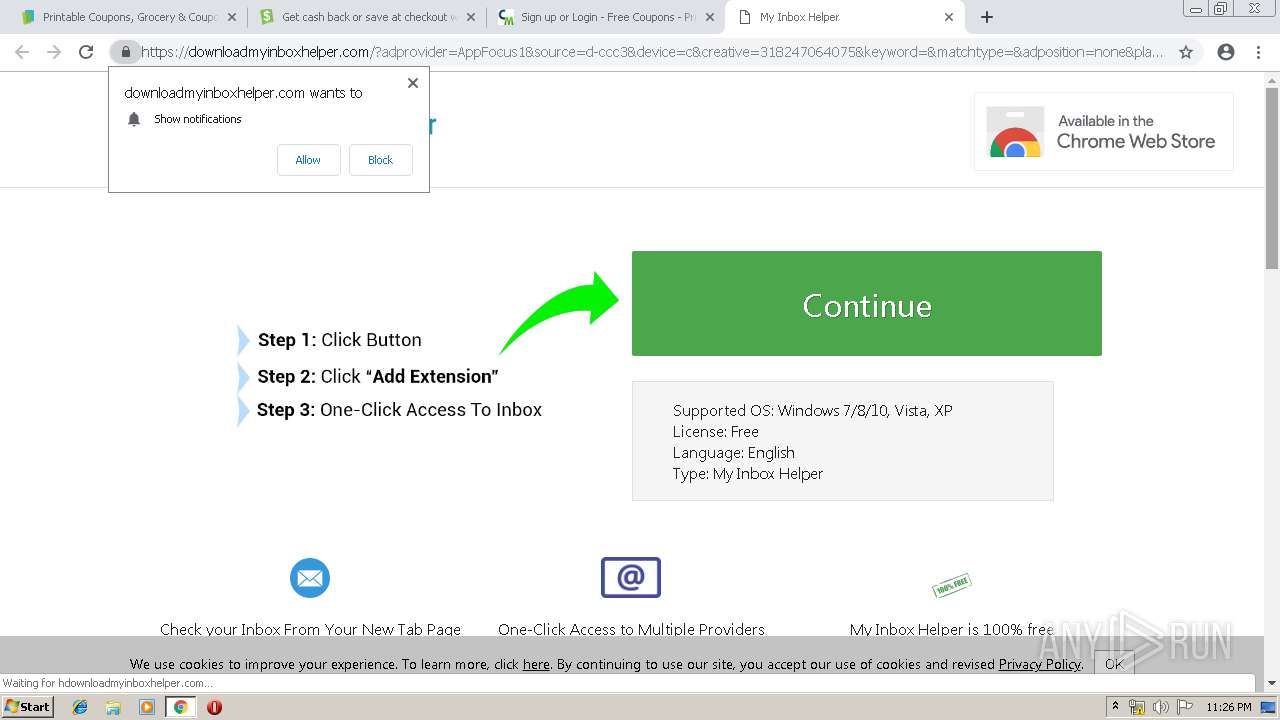Click the @ multiple providers icon
Image resolution: width=1280 pixels, height=720 pixels.
click(631, 577)
